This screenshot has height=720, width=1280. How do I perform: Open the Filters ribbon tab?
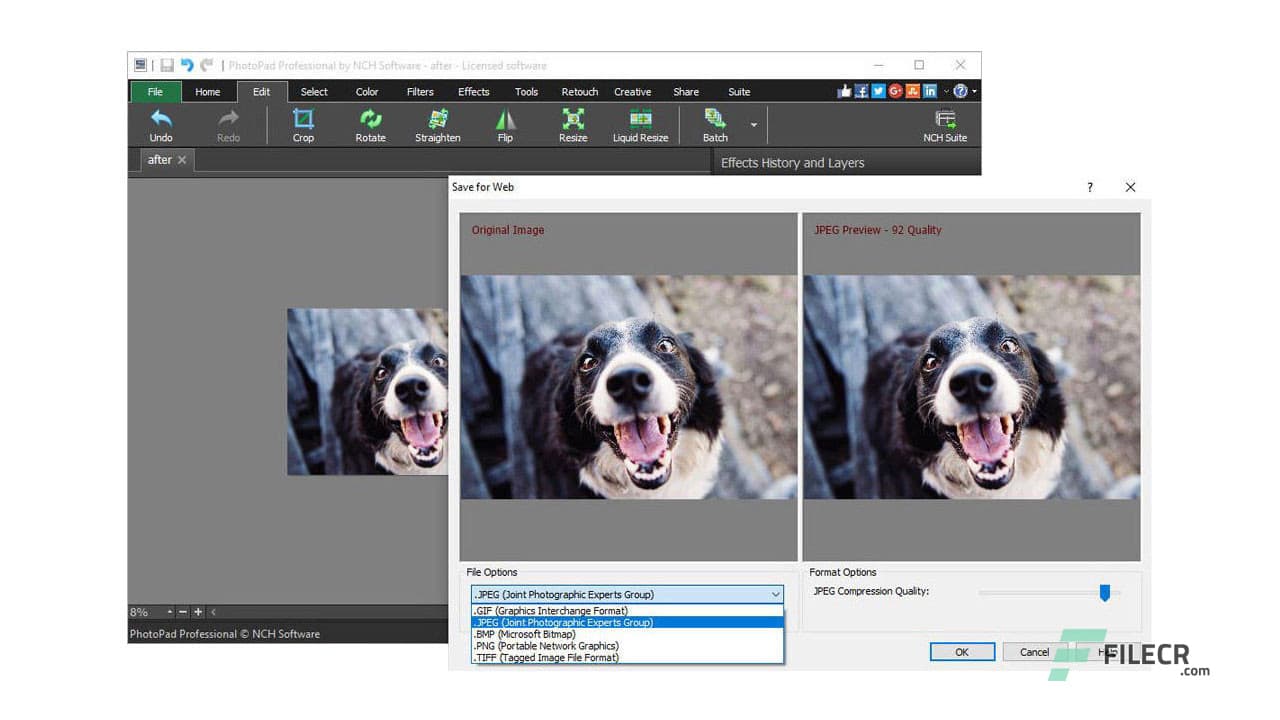click(420, 92)
